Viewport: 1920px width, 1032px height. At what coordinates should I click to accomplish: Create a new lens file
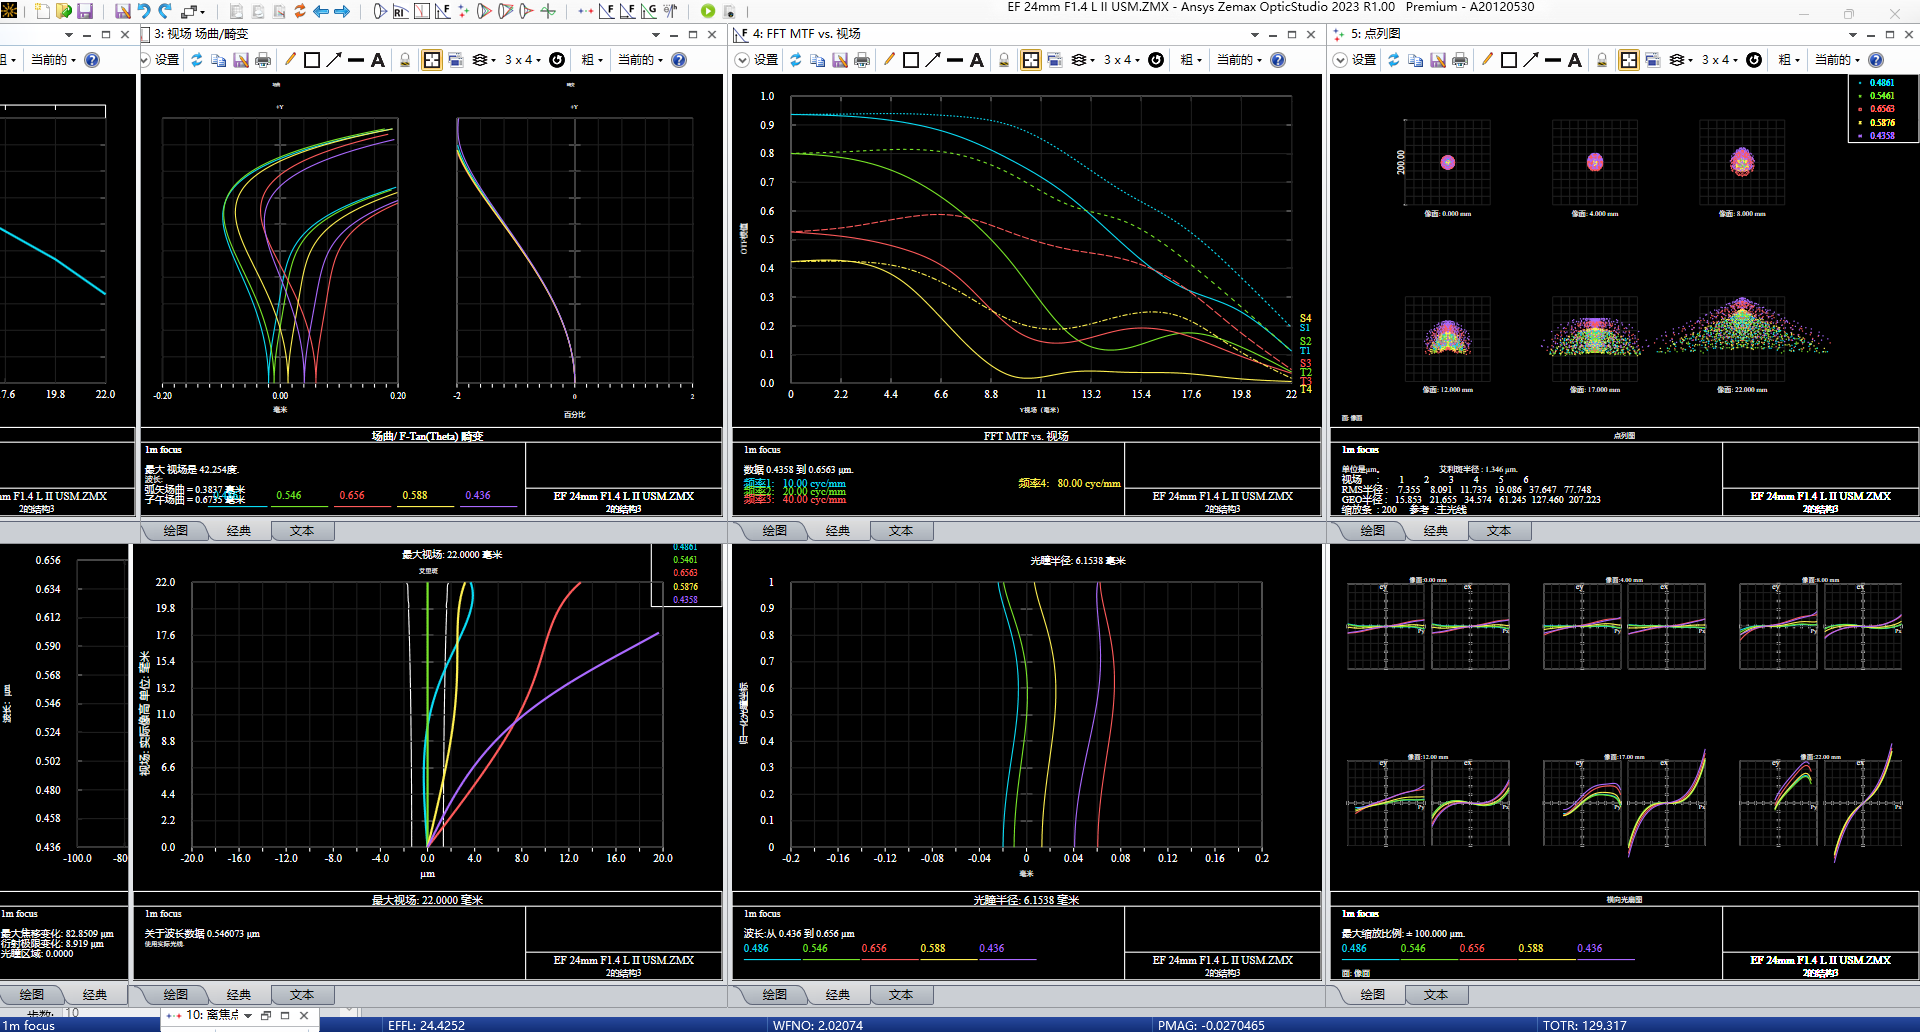tap(42, 11)
